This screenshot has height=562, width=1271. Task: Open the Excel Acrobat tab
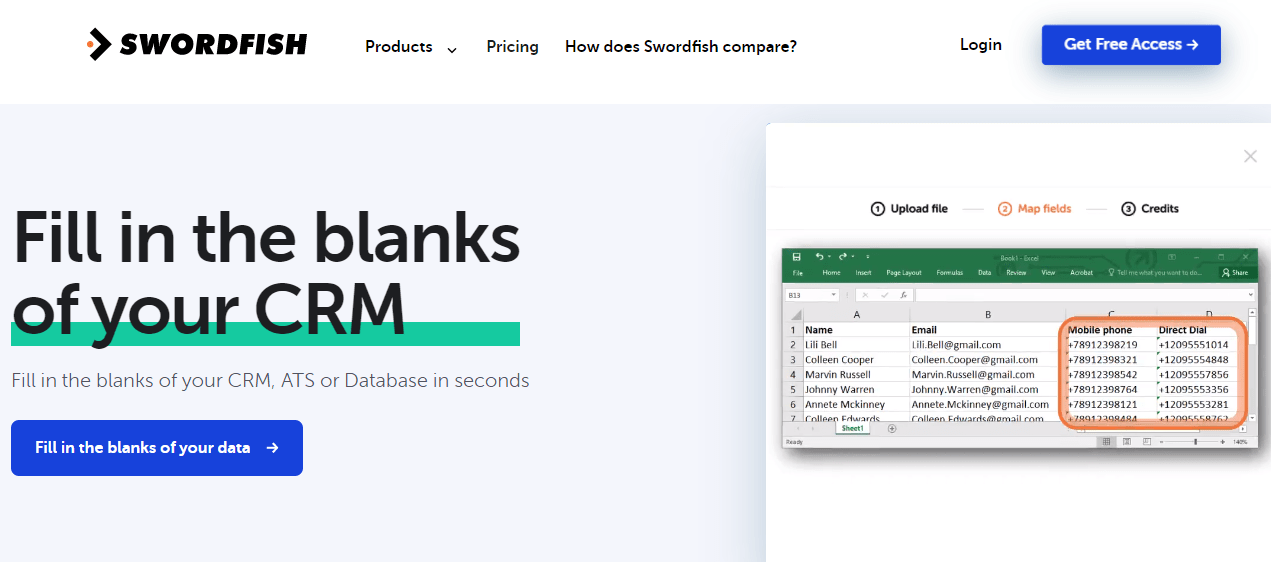(1081, 273)
